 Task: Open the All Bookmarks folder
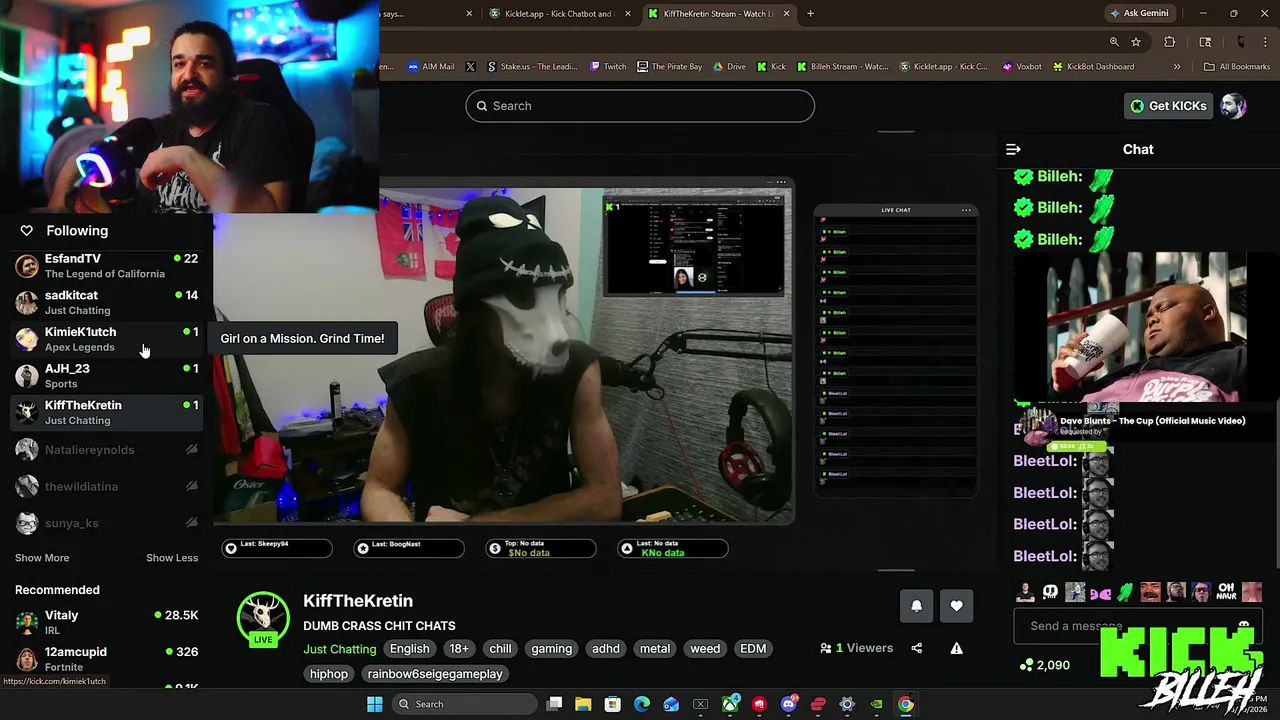[1237, 67]
